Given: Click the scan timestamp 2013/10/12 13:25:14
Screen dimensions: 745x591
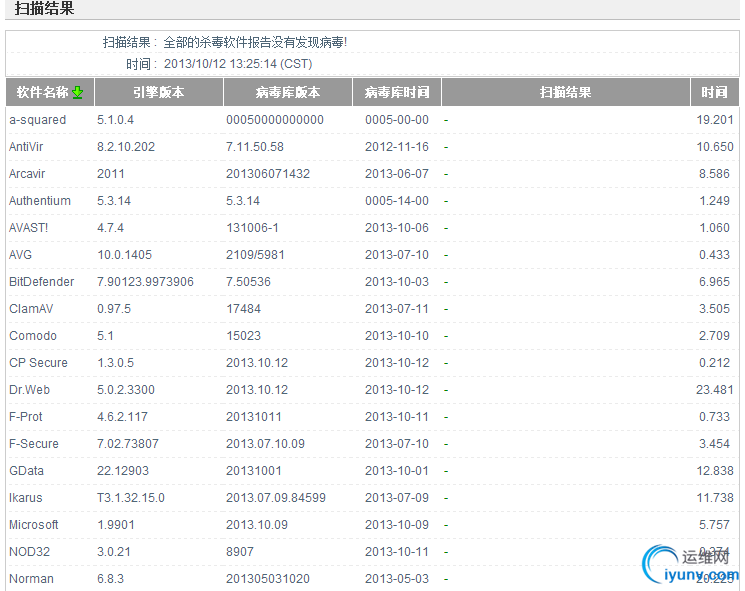Looking at the screenshot, I should tap(220, 64).
